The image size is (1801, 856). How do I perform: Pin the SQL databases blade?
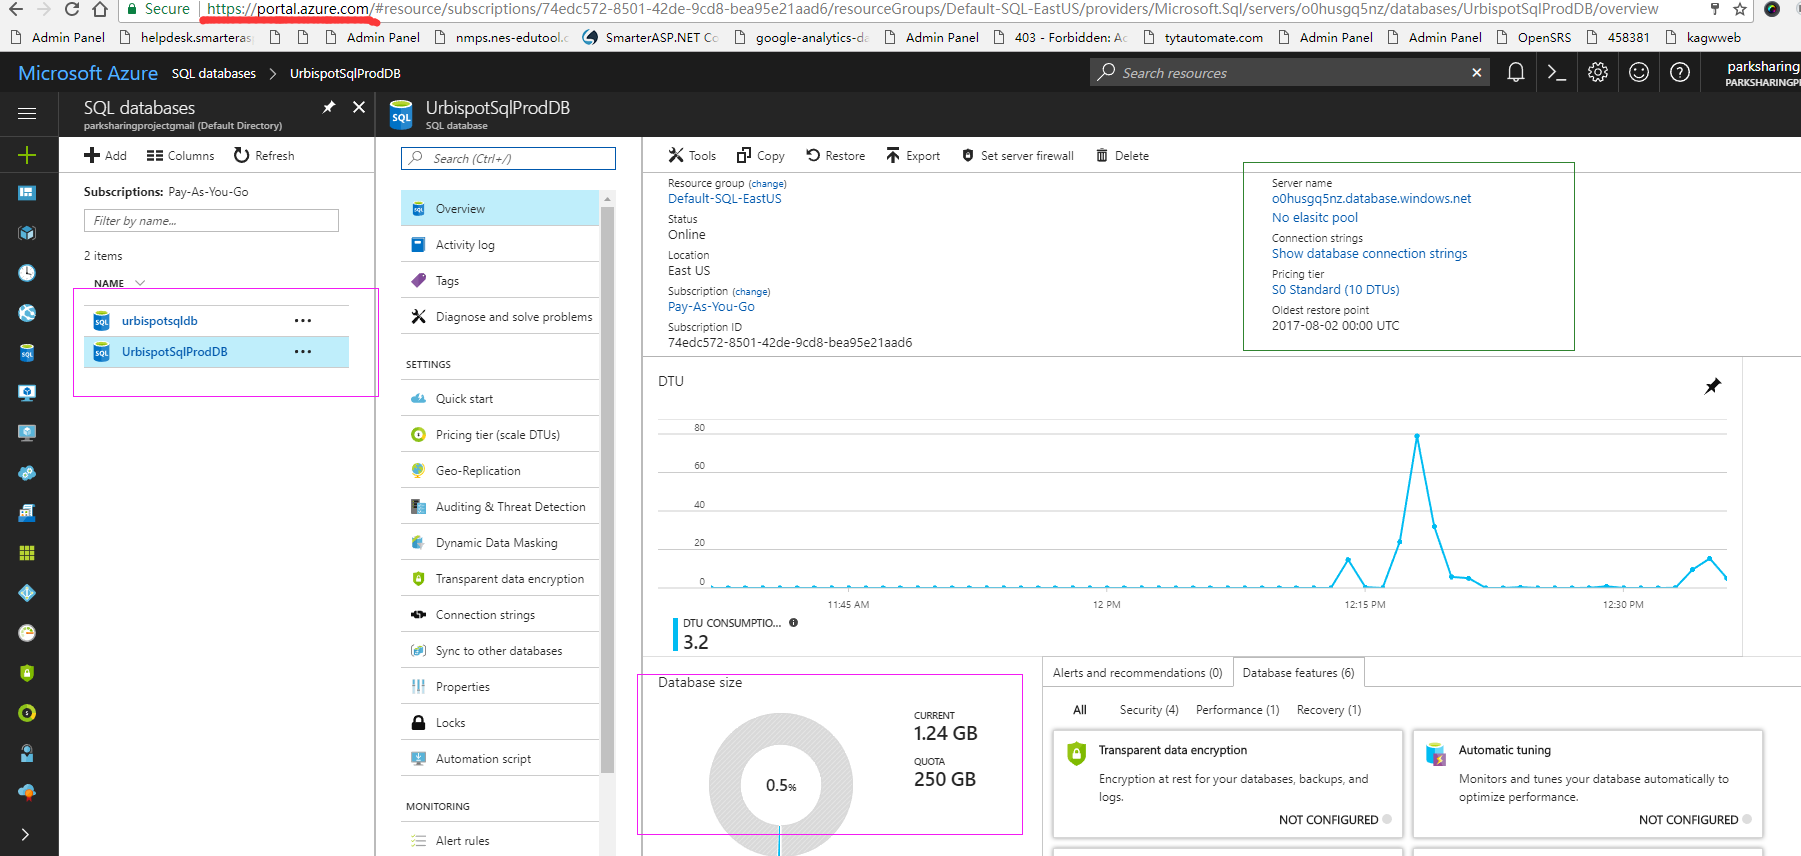click(x=328, y=107)
